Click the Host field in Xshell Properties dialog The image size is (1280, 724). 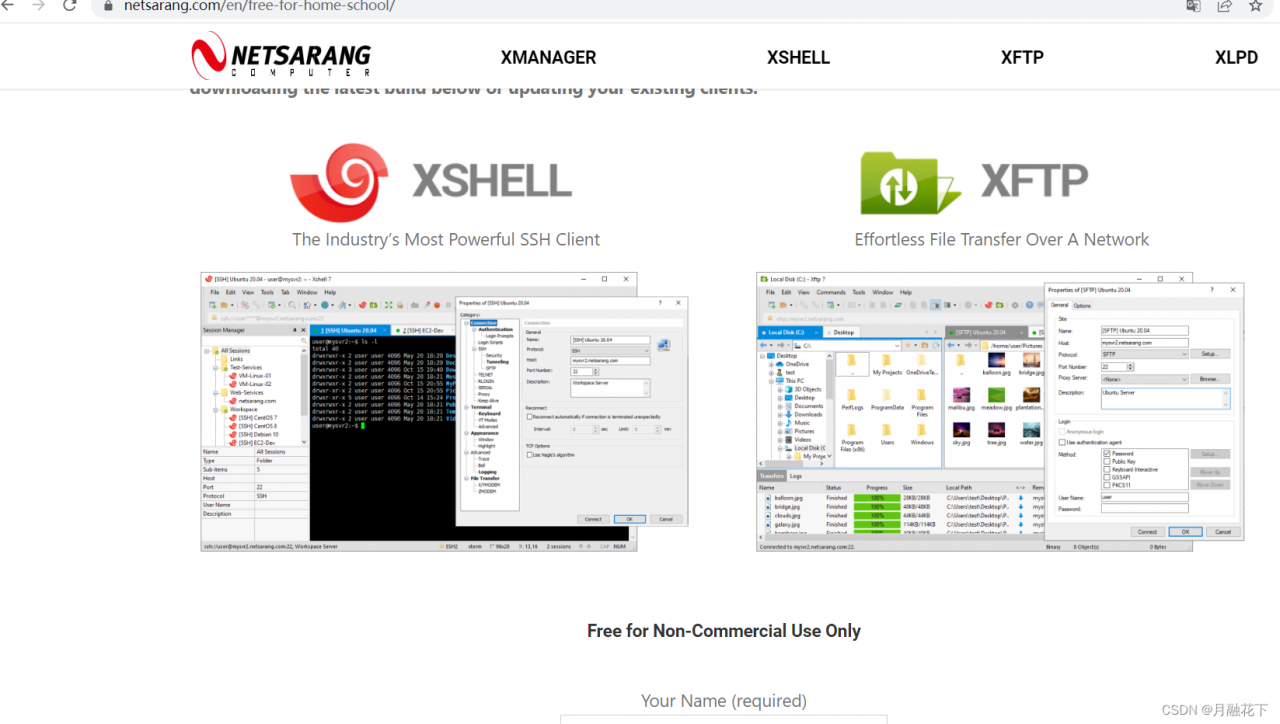point(610,361)
